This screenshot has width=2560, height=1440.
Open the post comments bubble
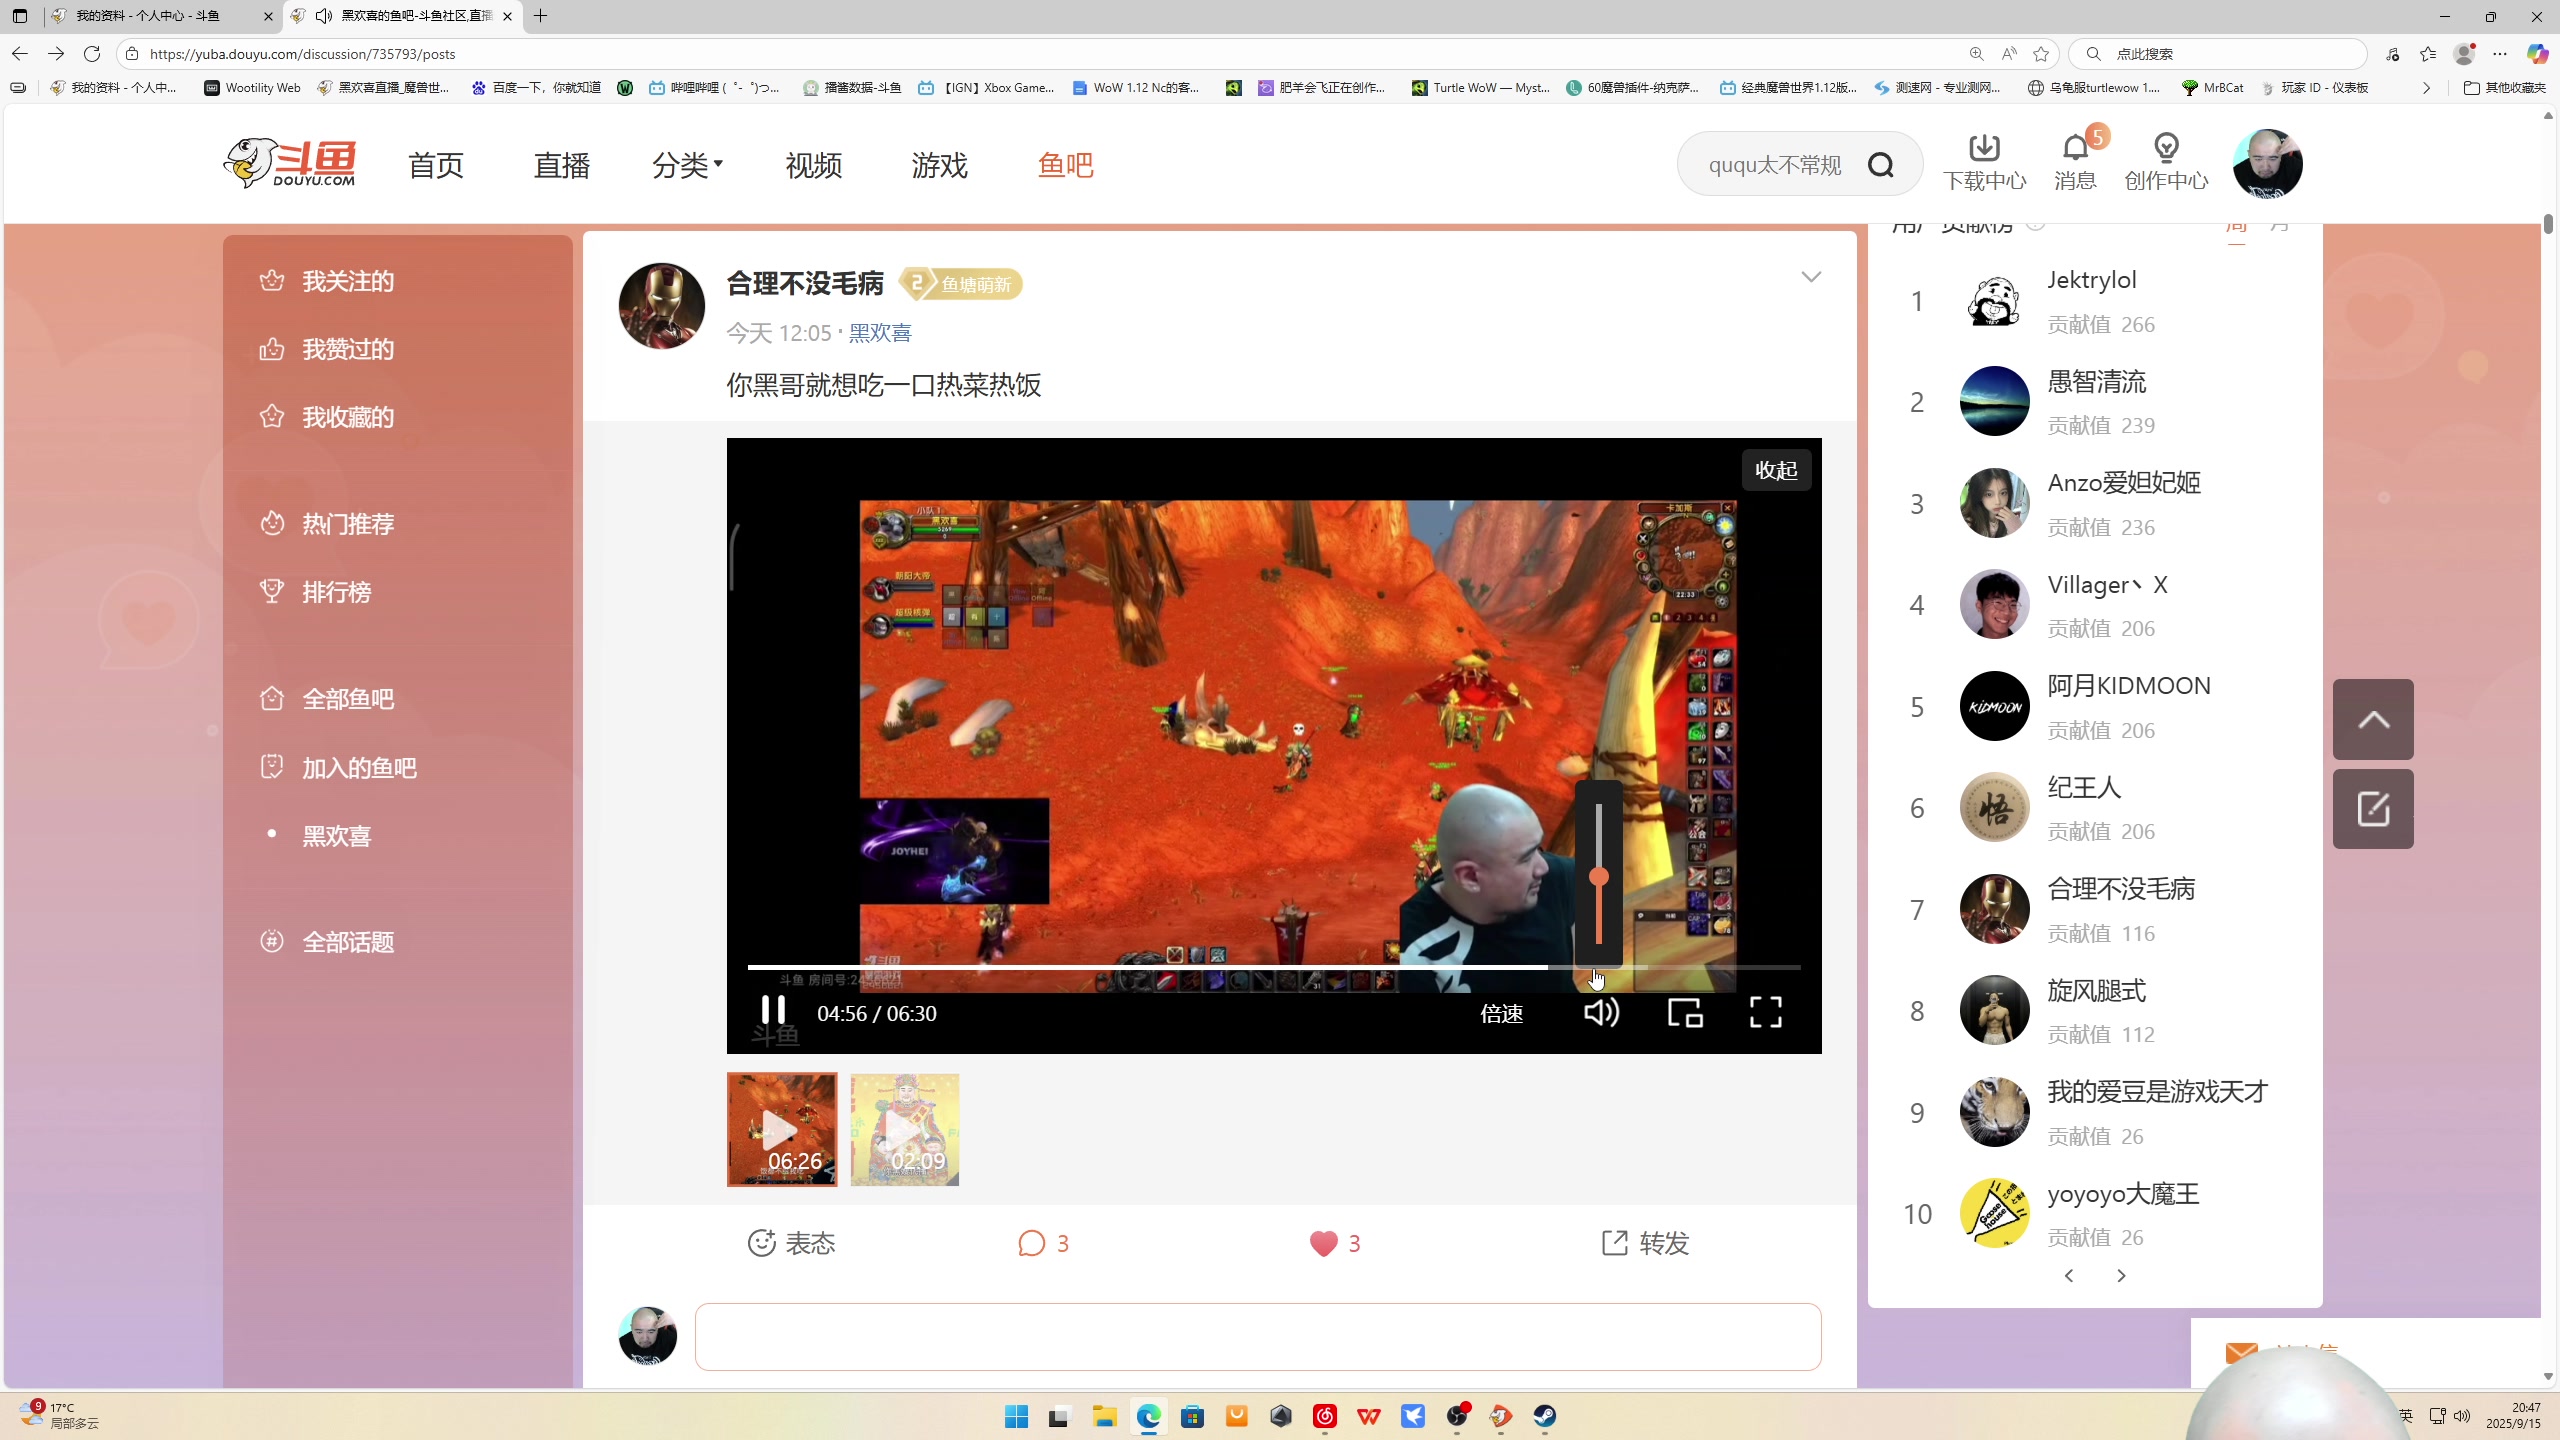1043,1243
